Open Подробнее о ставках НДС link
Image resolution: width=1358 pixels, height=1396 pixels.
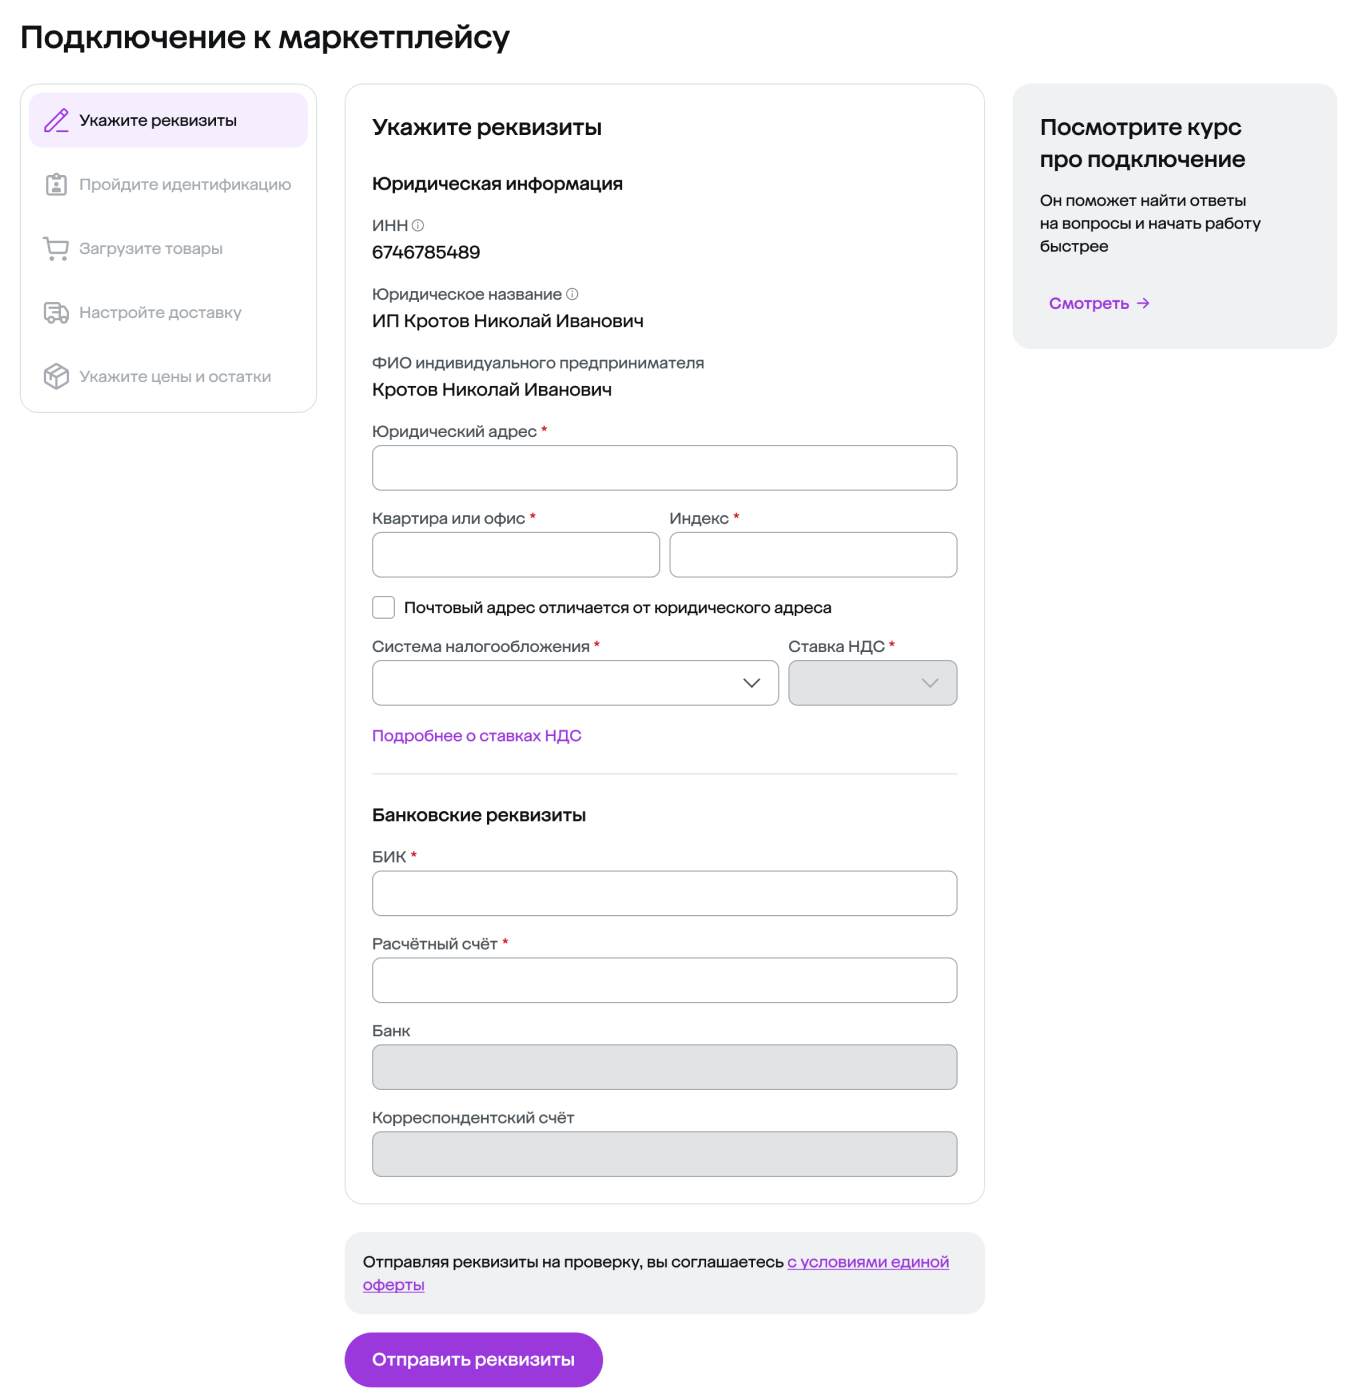[476, 736]
